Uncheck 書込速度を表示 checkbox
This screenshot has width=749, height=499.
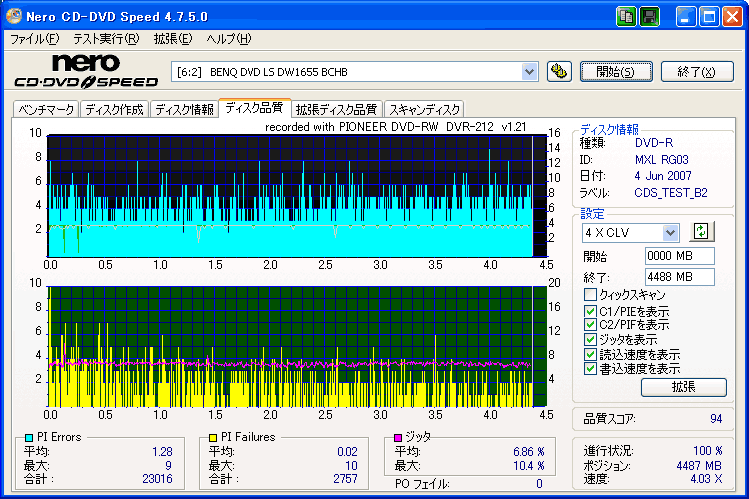click(x=590, y=369)
